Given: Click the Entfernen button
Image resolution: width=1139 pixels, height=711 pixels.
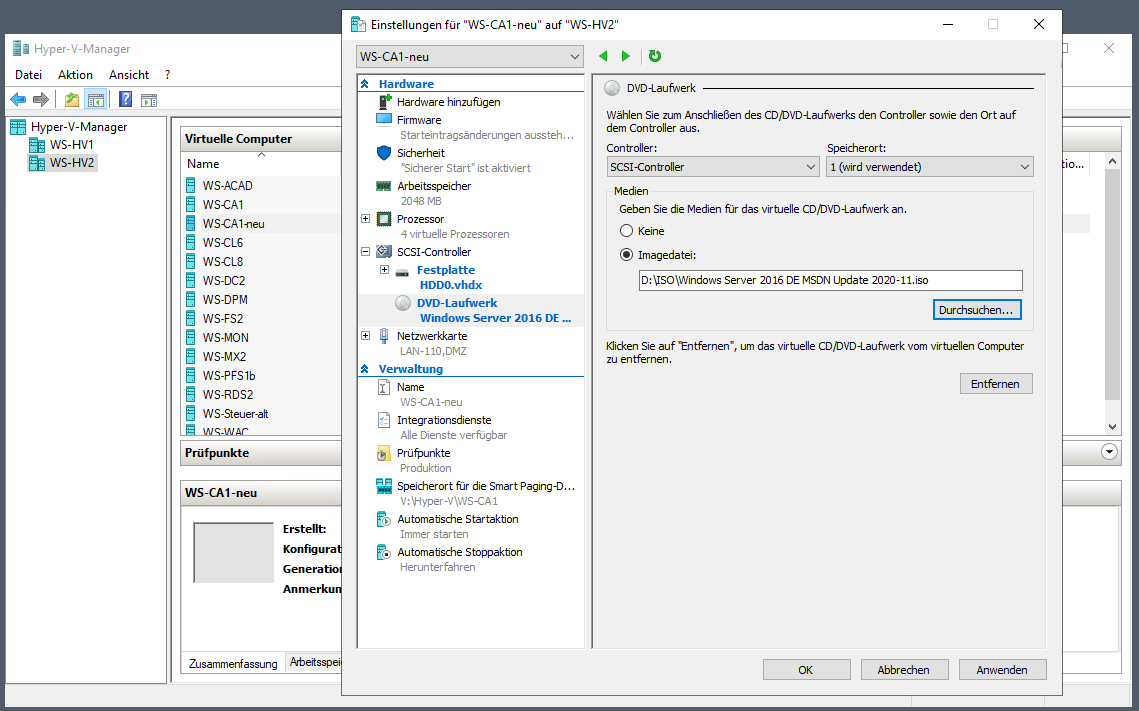Looking at the screenshot, I should pyautogui.click(x=995, y=383).
